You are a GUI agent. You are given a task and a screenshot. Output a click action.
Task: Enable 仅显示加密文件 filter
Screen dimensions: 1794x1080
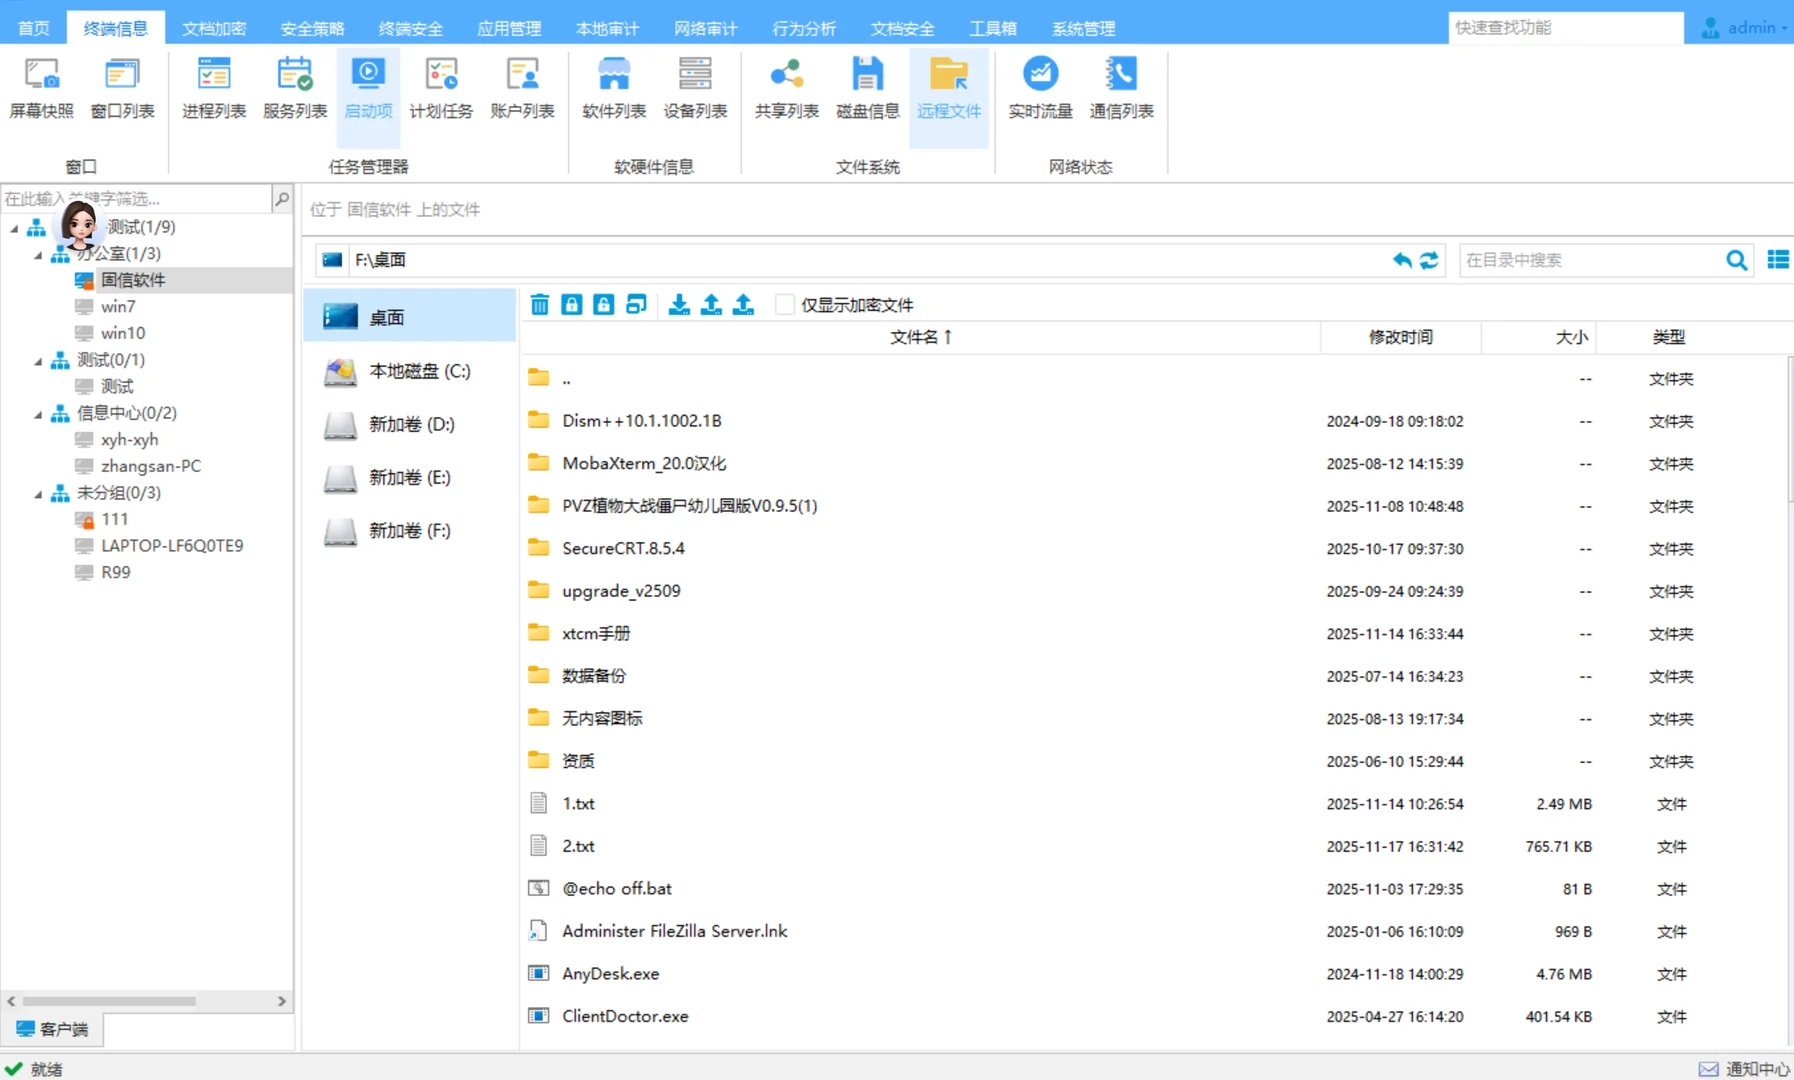click(x=786, y=305)
